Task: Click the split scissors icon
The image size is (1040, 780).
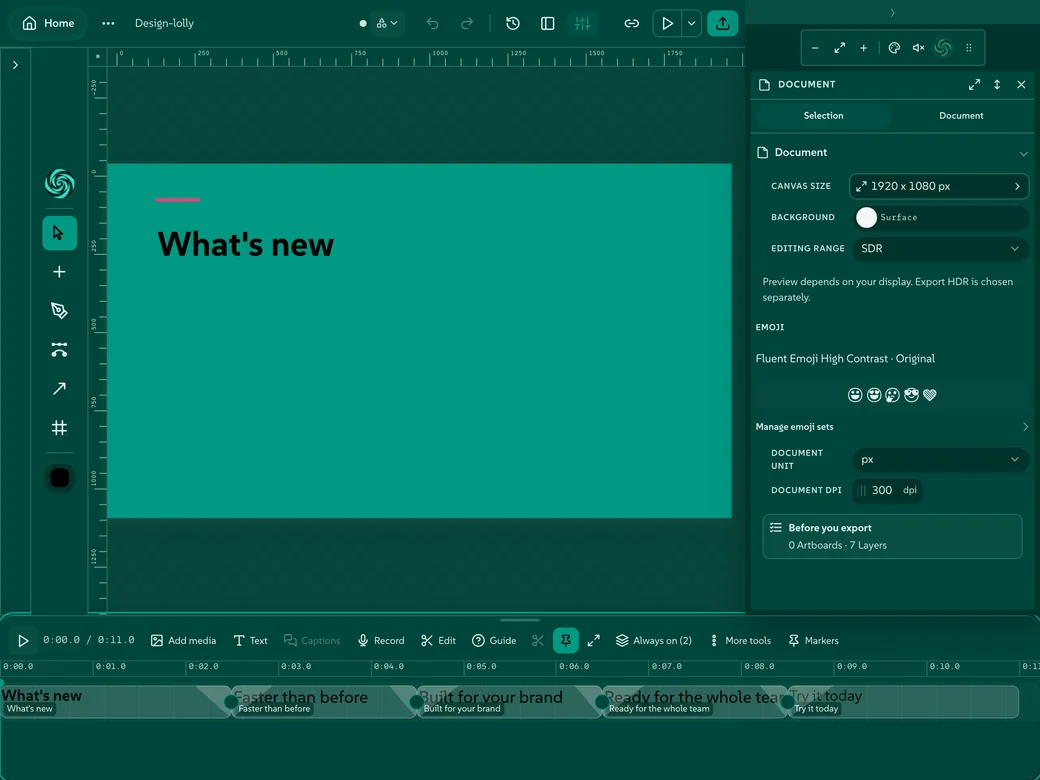Action: [x=538, y=641]
